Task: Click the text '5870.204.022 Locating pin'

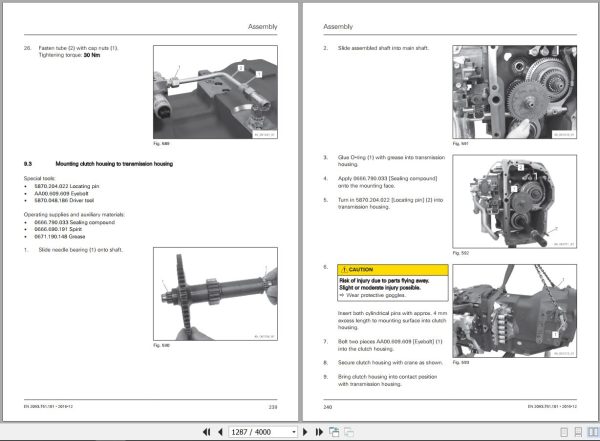Action: click(x=67, y=186)
